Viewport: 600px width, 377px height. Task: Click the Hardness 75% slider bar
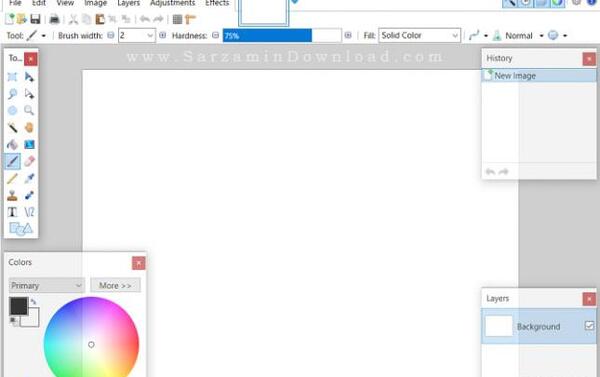(x=282, y=36)
